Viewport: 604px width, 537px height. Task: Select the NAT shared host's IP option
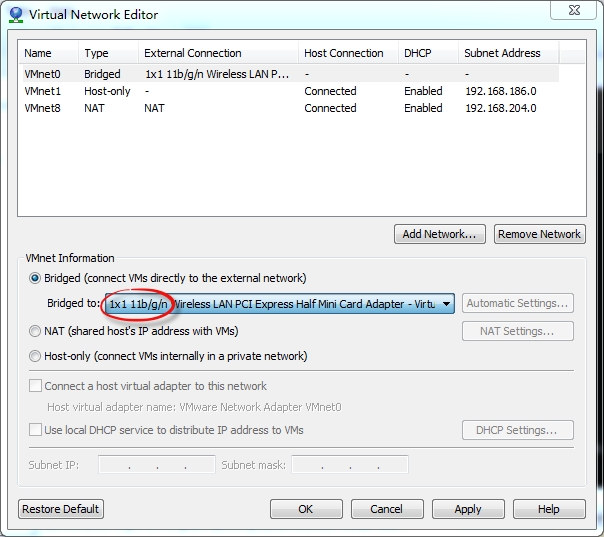(35, 331)
